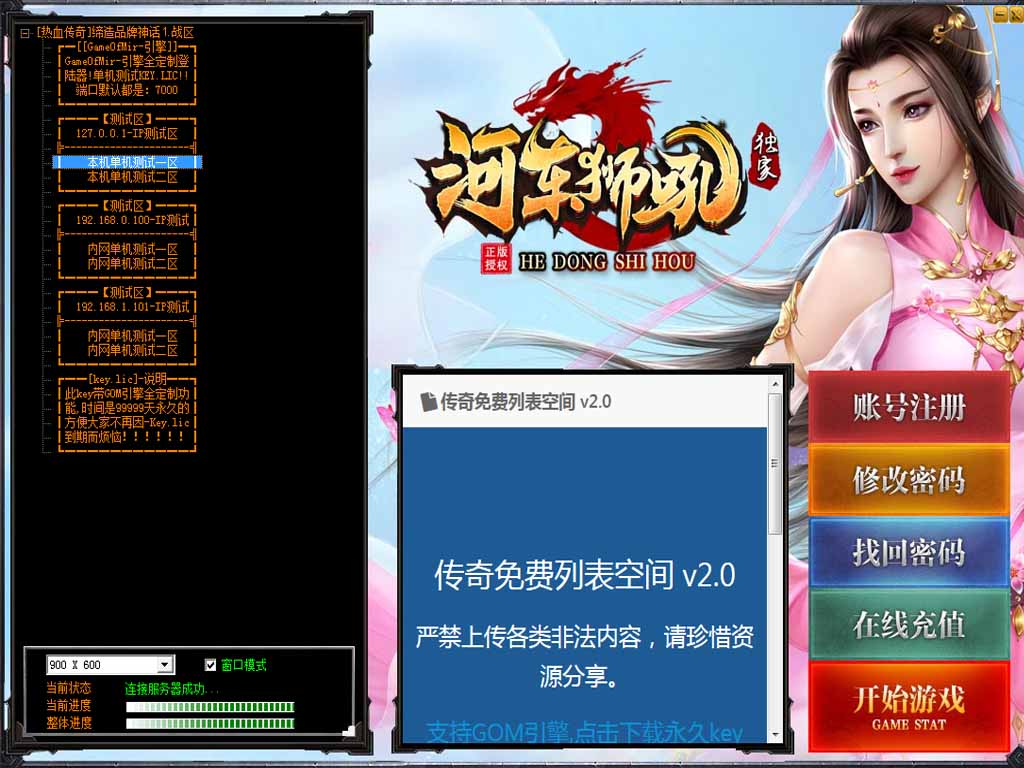Click the 传奇免费列表空间 v2.0 header title
This screenshot has width=1024, height=768.
526,402
